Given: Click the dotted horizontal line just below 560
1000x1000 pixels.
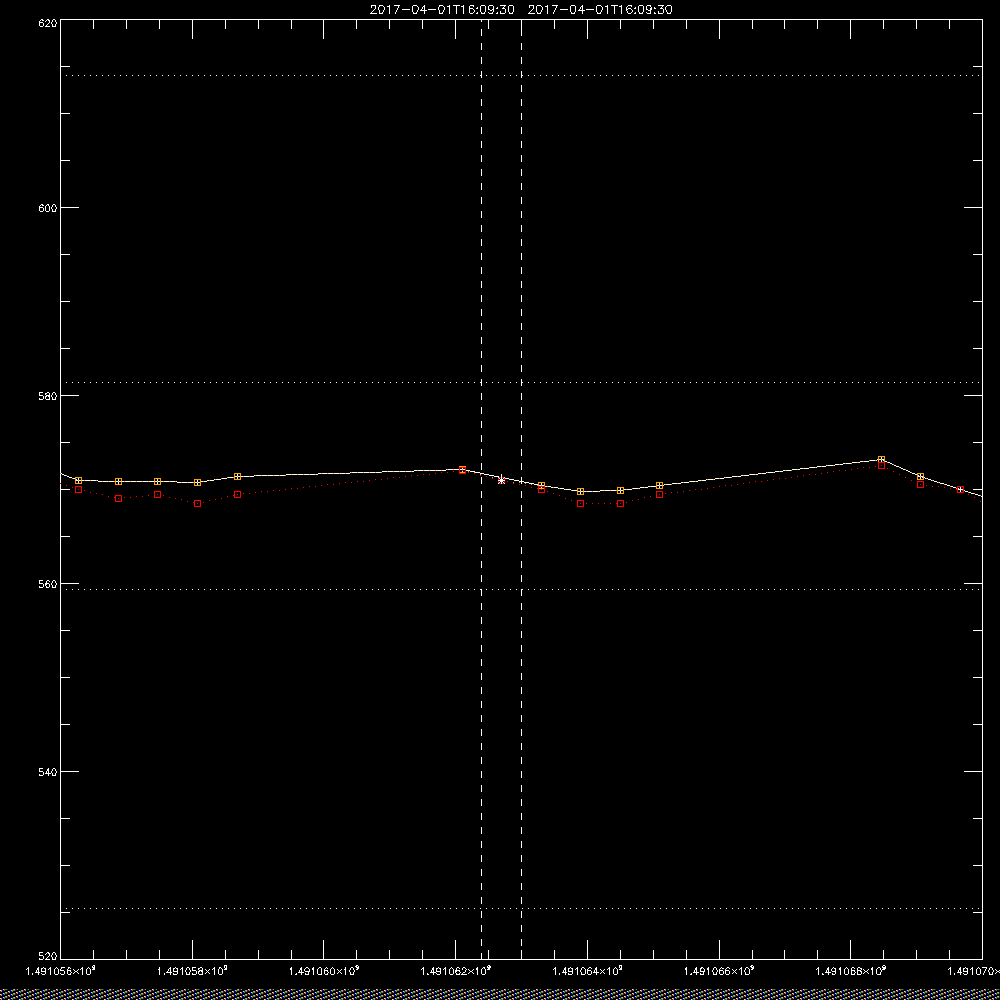Looking at the screenshot, I should (x=521, y=589).
